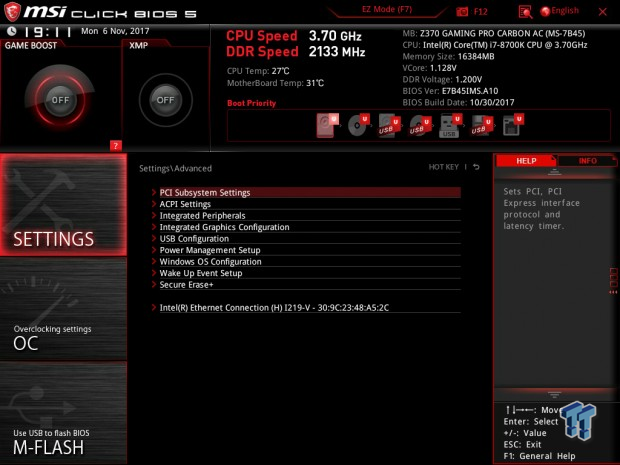
Task: Select the hard disk boot priority icon
Action: pyautogui.click(x=327, y=125)
